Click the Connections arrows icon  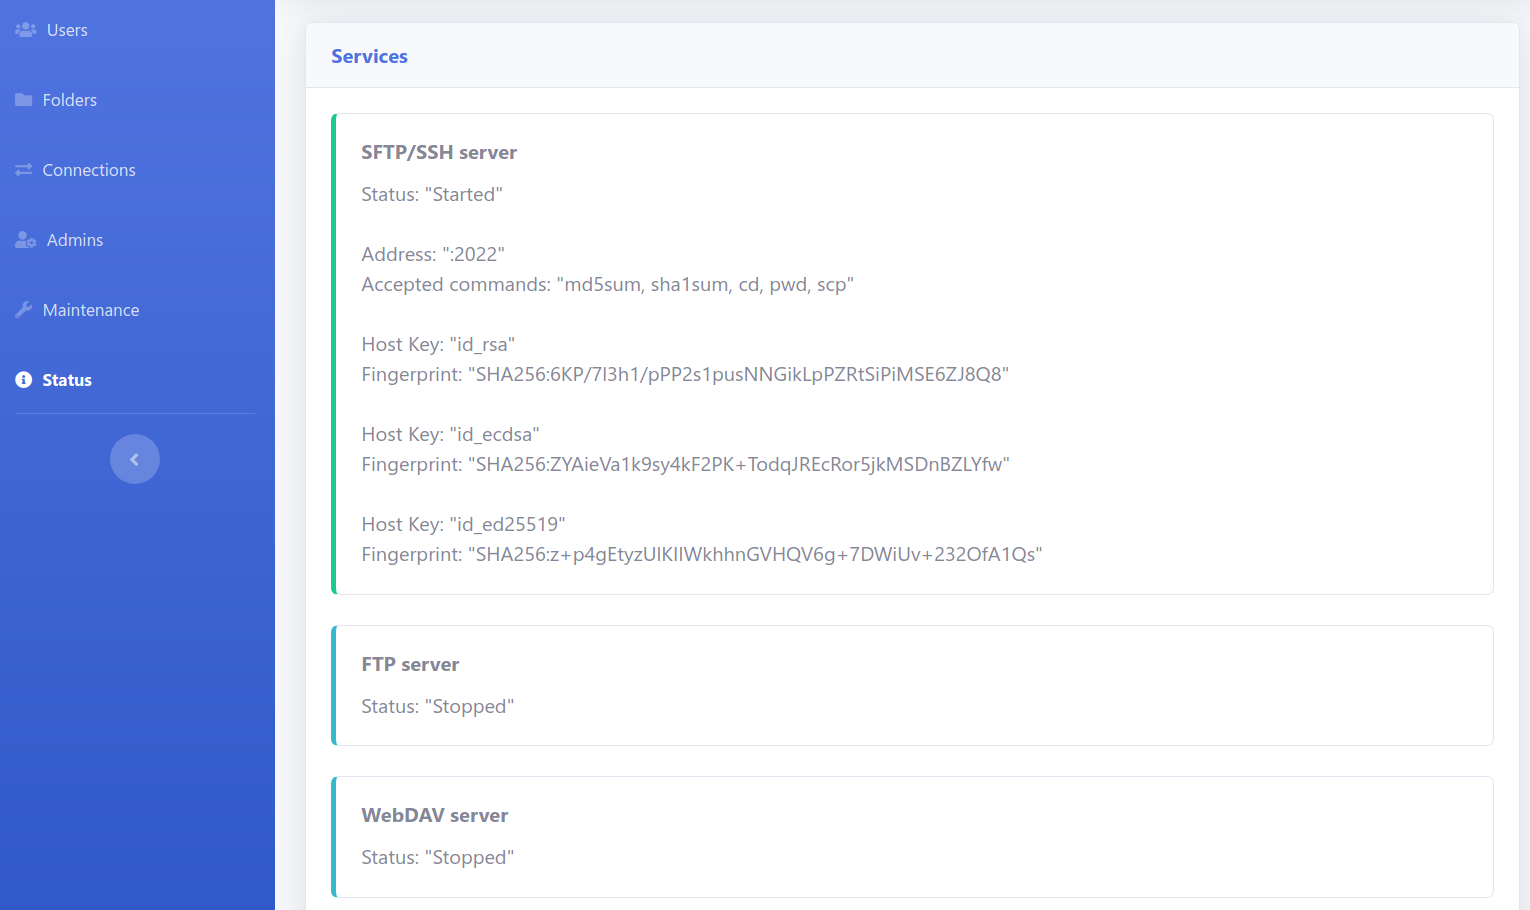point(23,170)
